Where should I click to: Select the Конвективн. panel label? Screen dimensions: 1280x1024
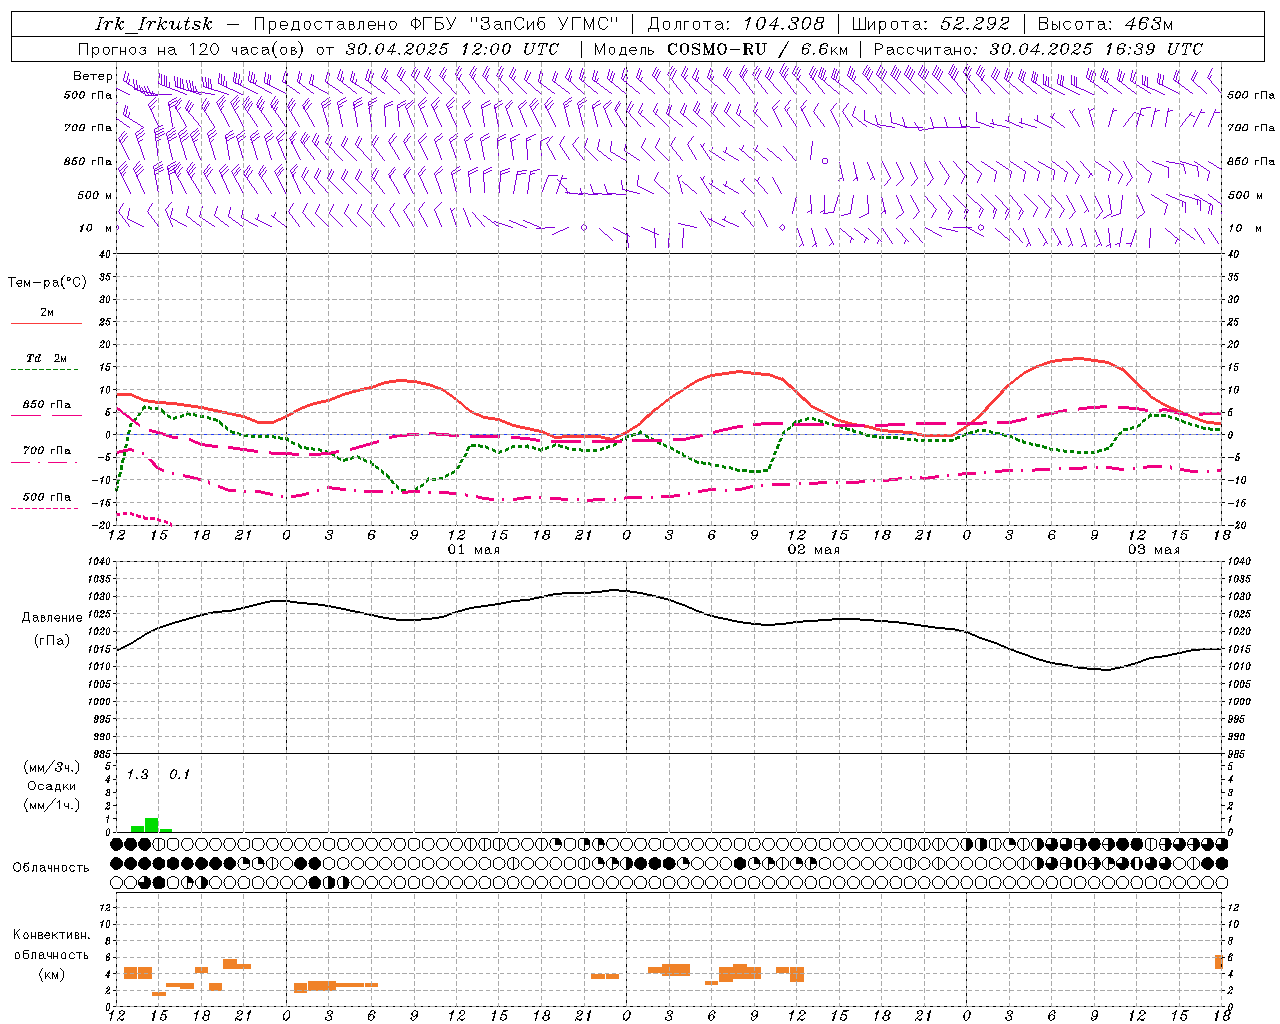click(x=52, y=935)
